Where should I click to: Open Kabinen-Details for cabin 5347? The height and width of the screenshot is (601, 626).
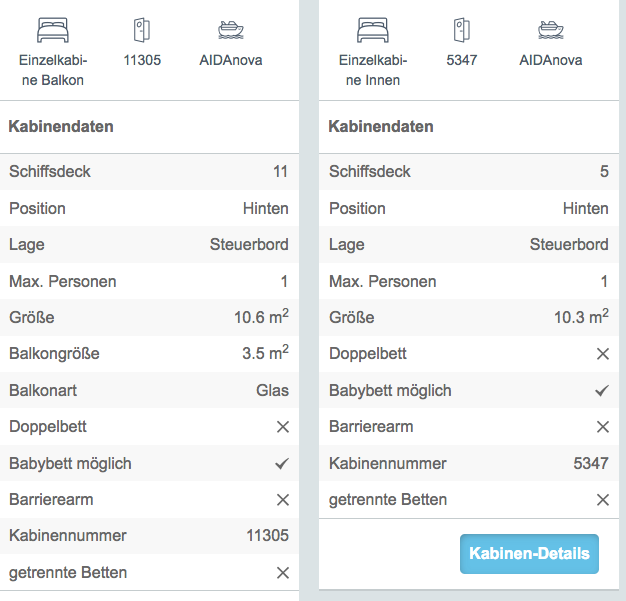tap(529, 554)
